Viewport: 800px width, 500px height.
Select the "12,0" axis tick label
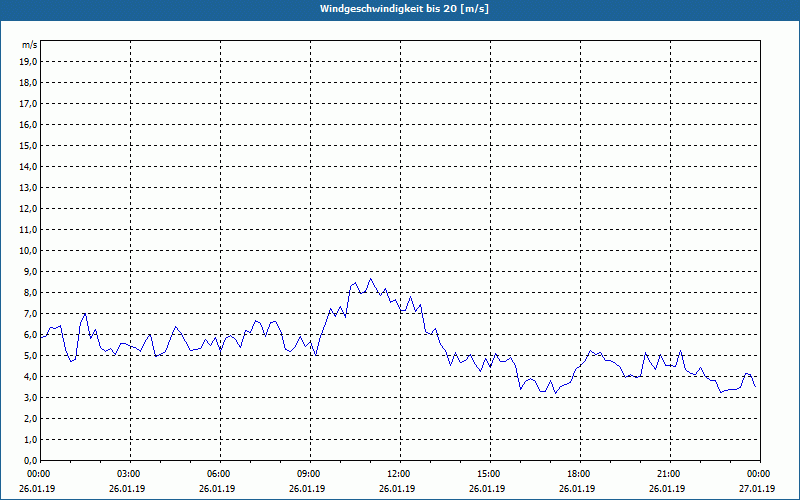coord(29,209)
